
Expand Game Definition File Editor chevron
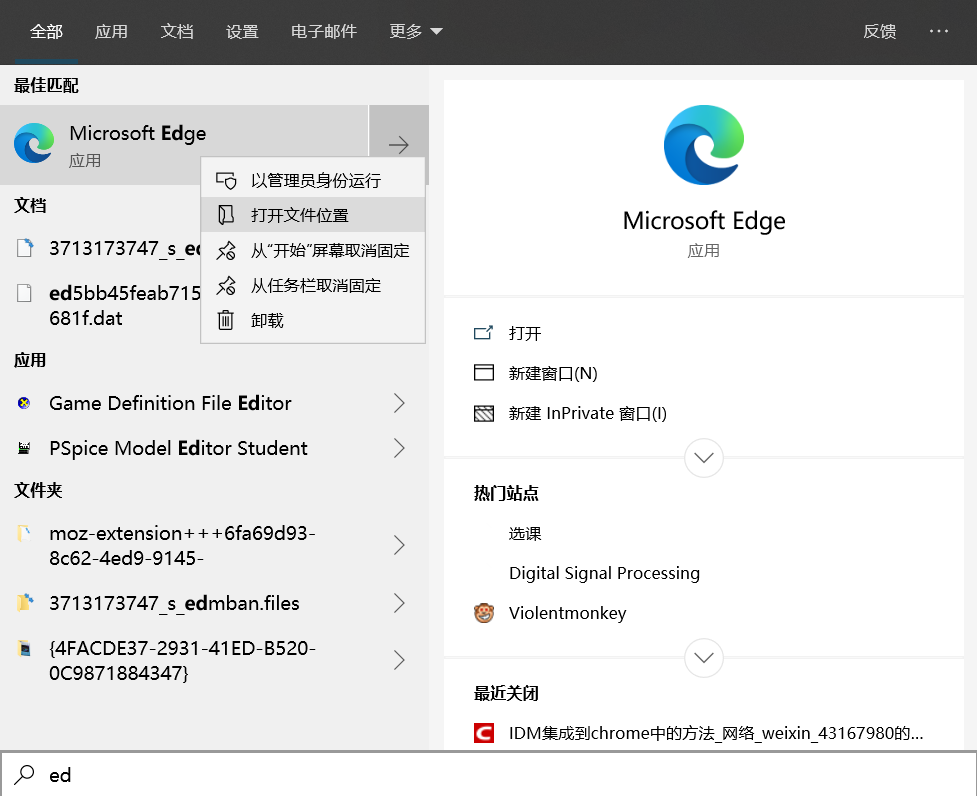point(399,403)
